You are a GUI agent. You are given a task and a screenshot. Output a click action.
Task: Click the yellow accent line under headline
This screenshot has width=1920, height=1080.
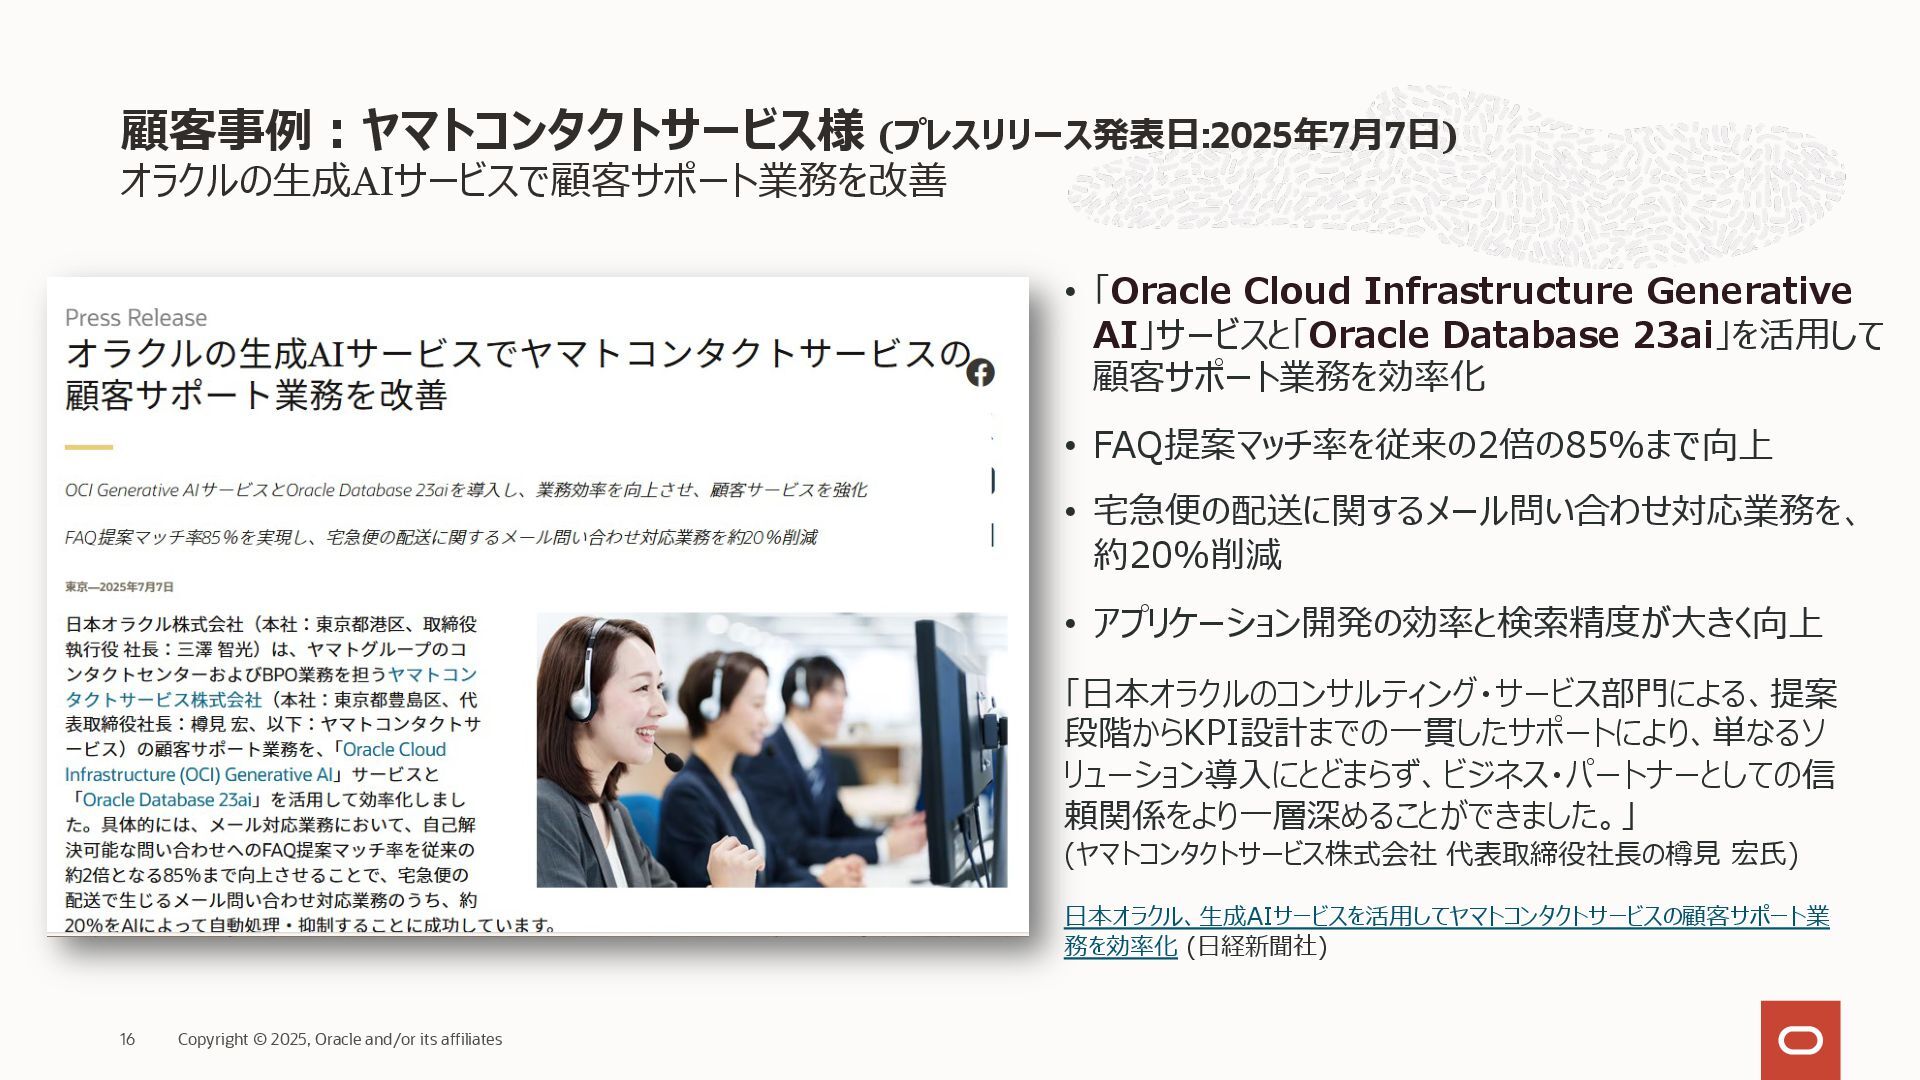(89, 447)
